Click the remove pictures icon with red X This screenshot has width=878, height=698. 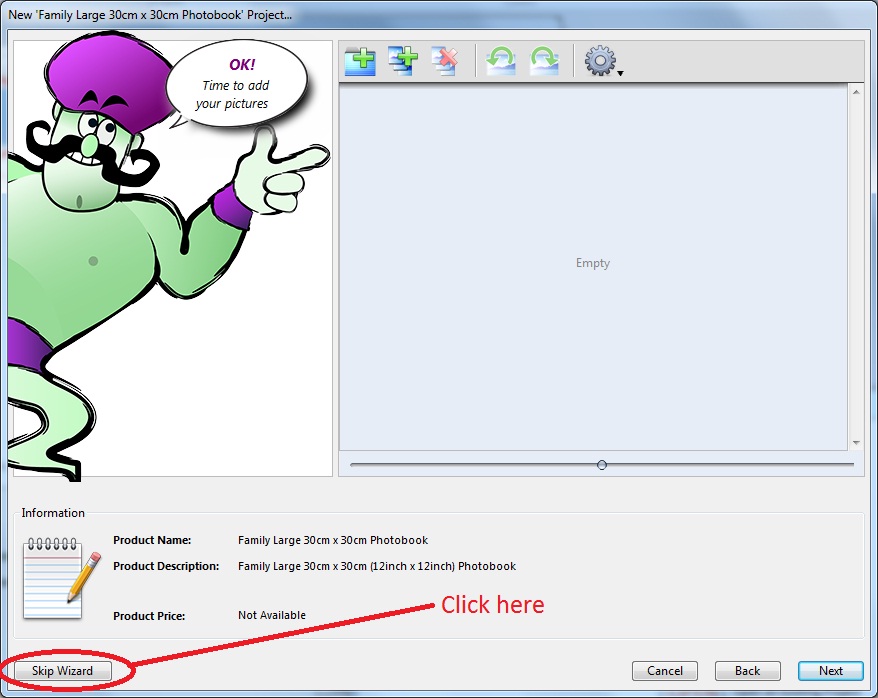click(x=445, y=61)
